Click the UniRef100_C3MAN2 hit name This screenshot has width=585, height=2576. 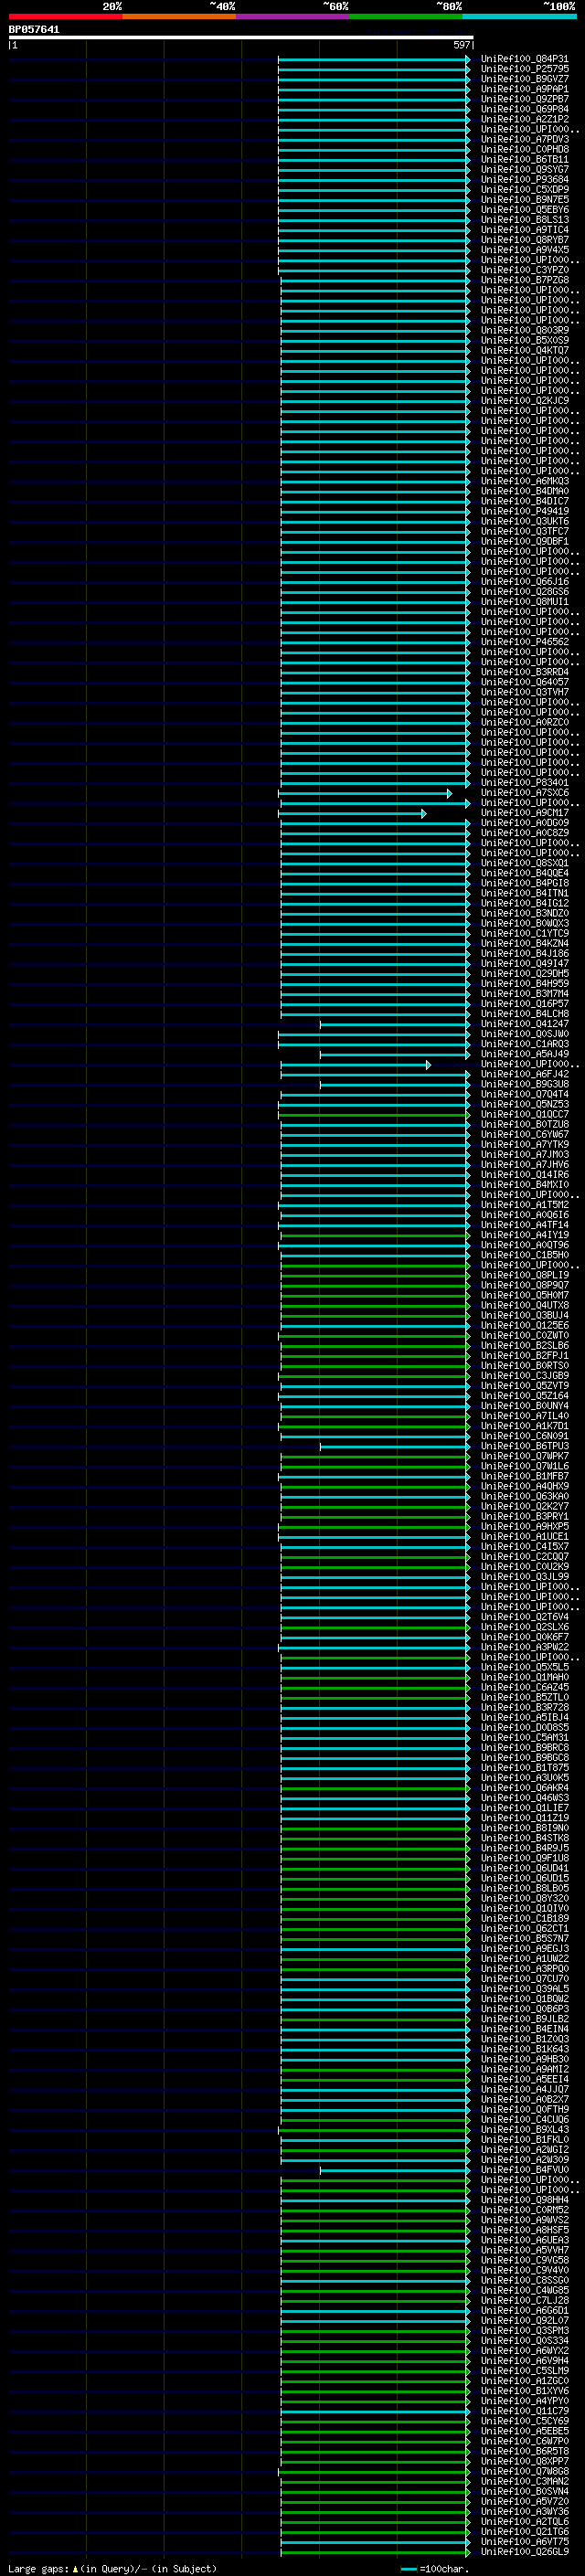(x=524, y=2481)
